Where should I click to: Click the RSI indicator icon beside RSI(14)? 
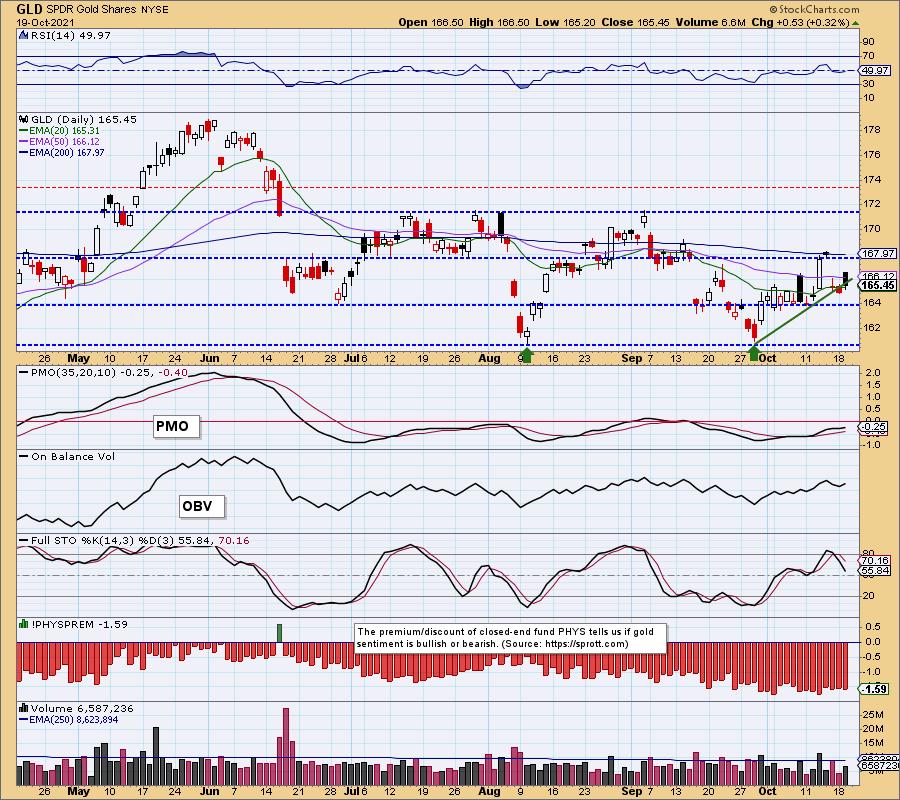(24, 35)
